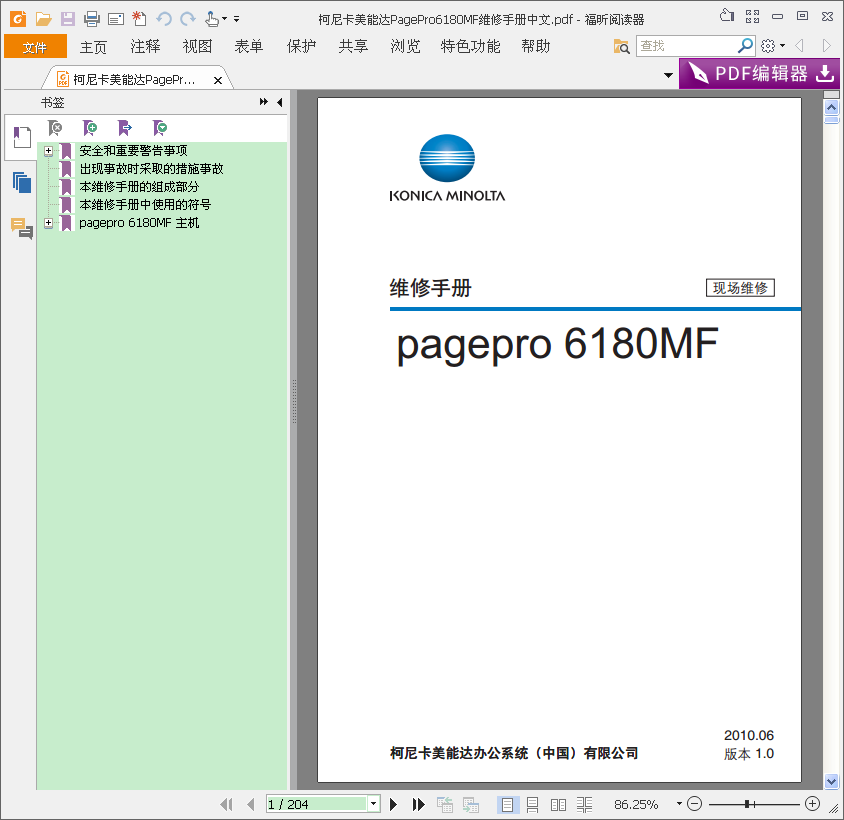
Task: Select the pagepro 6180MF 主机 bookmark
Action: point(139,222)
